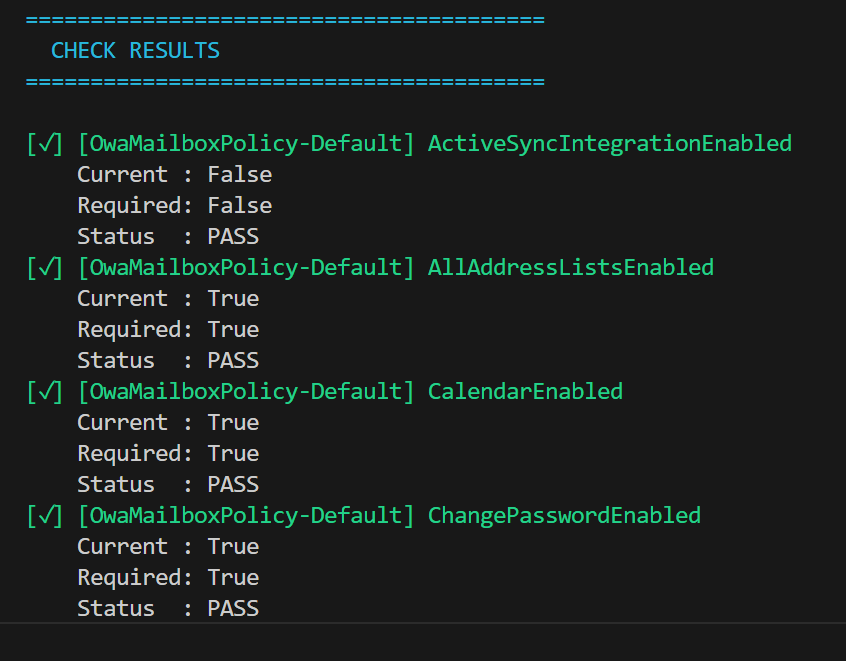Screen dimensions: 846x661
Task: Click the CHECK RESULTS heading
Action: (x=135, y=51)
